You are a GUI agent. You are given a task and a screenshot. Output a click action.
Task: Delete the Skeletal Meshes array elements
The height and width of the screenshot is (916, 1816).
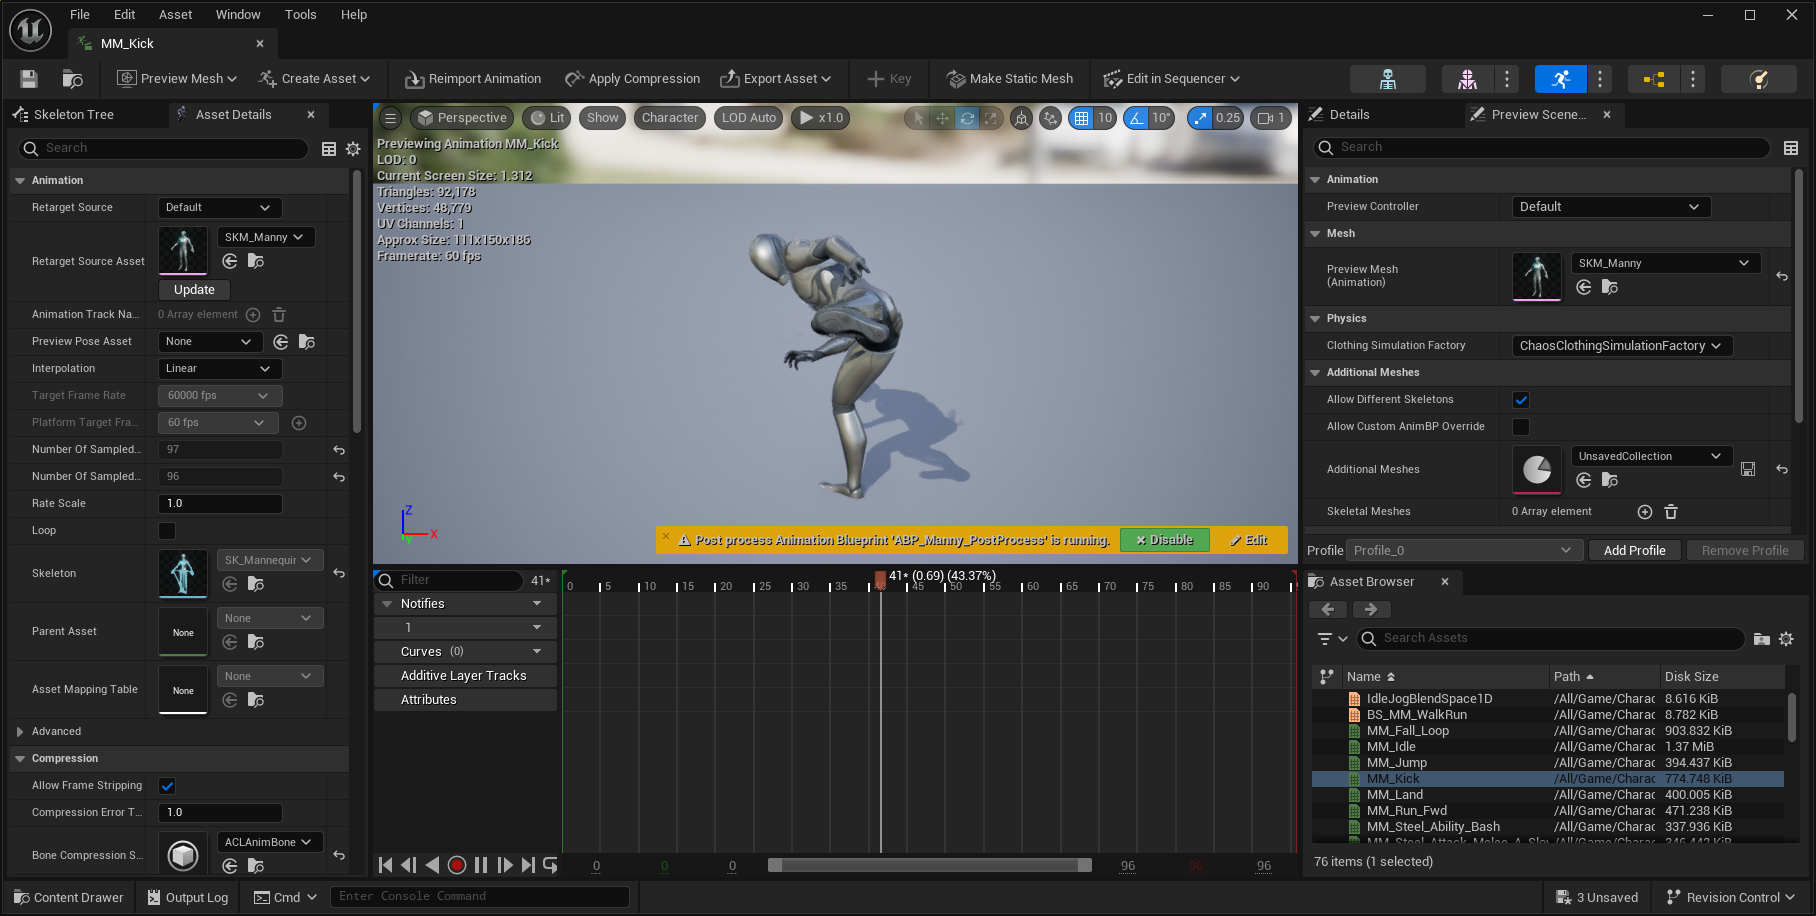coord(1671,512)
